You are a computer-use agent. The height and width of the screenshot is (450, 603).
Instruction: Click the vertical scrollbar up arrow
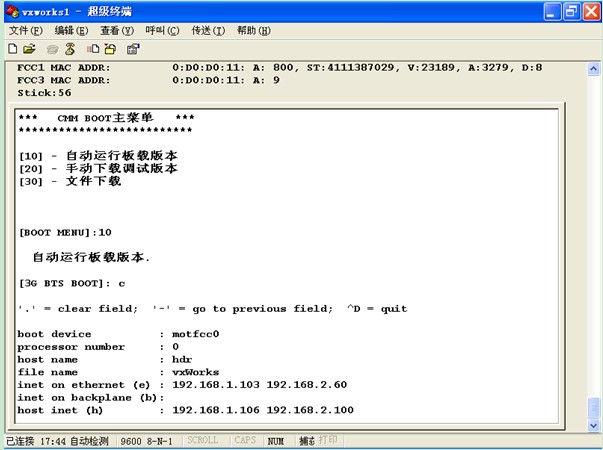[x=594, y=67]
